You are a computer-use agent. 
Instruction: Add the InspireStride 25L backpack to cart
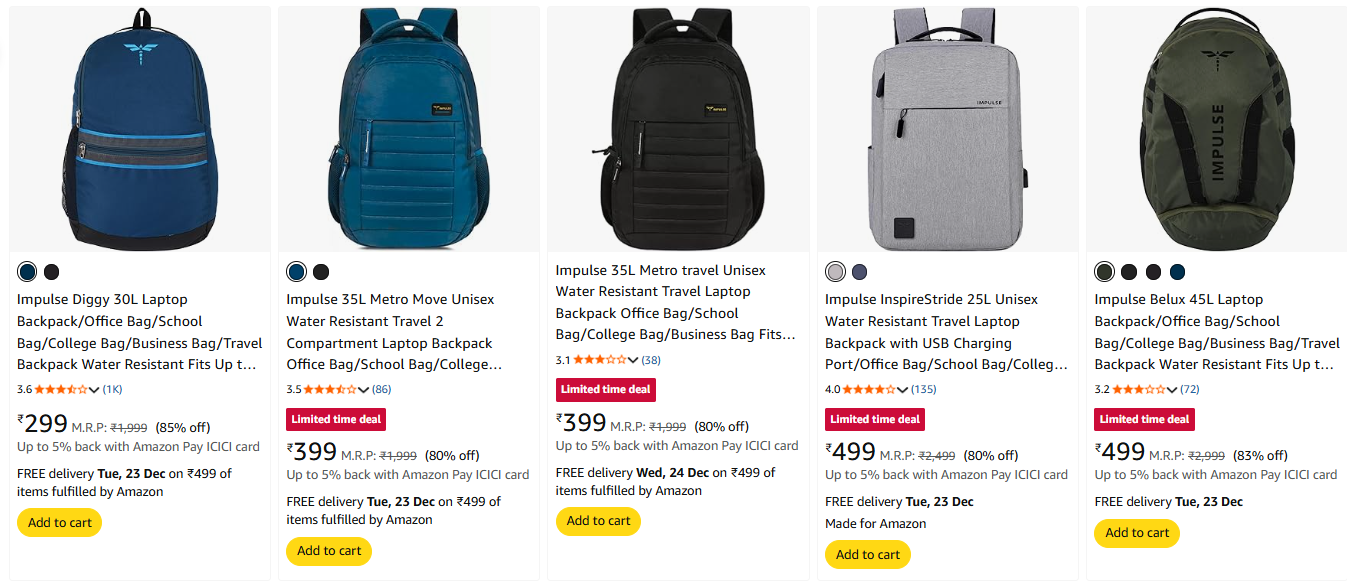pyautogui.click(x=867, y=555)
